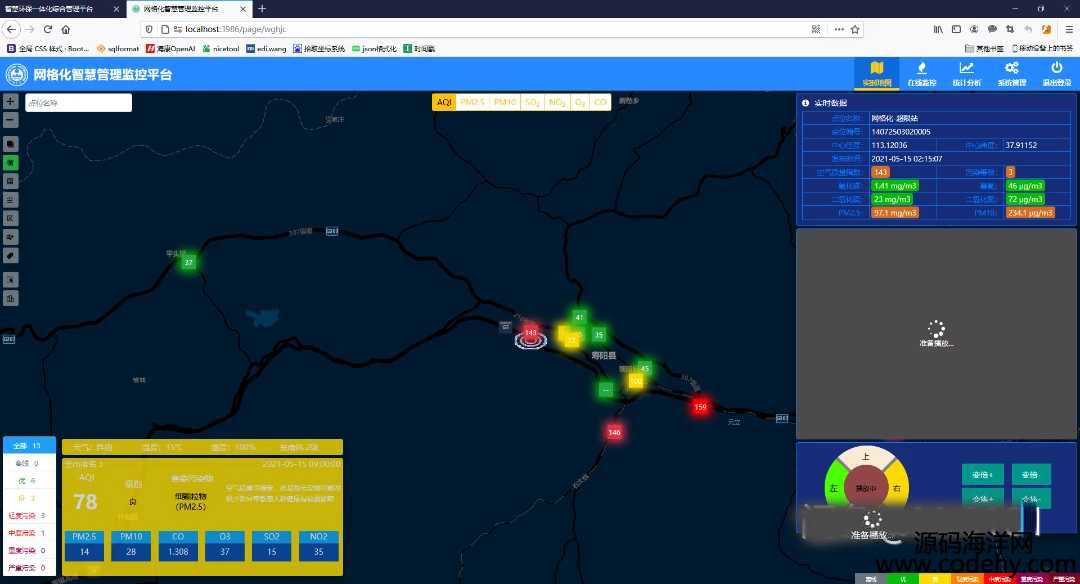The image size is (1080, 584).
Task: Select the PM2.5 pollutant option
Action: pos(472,102)
